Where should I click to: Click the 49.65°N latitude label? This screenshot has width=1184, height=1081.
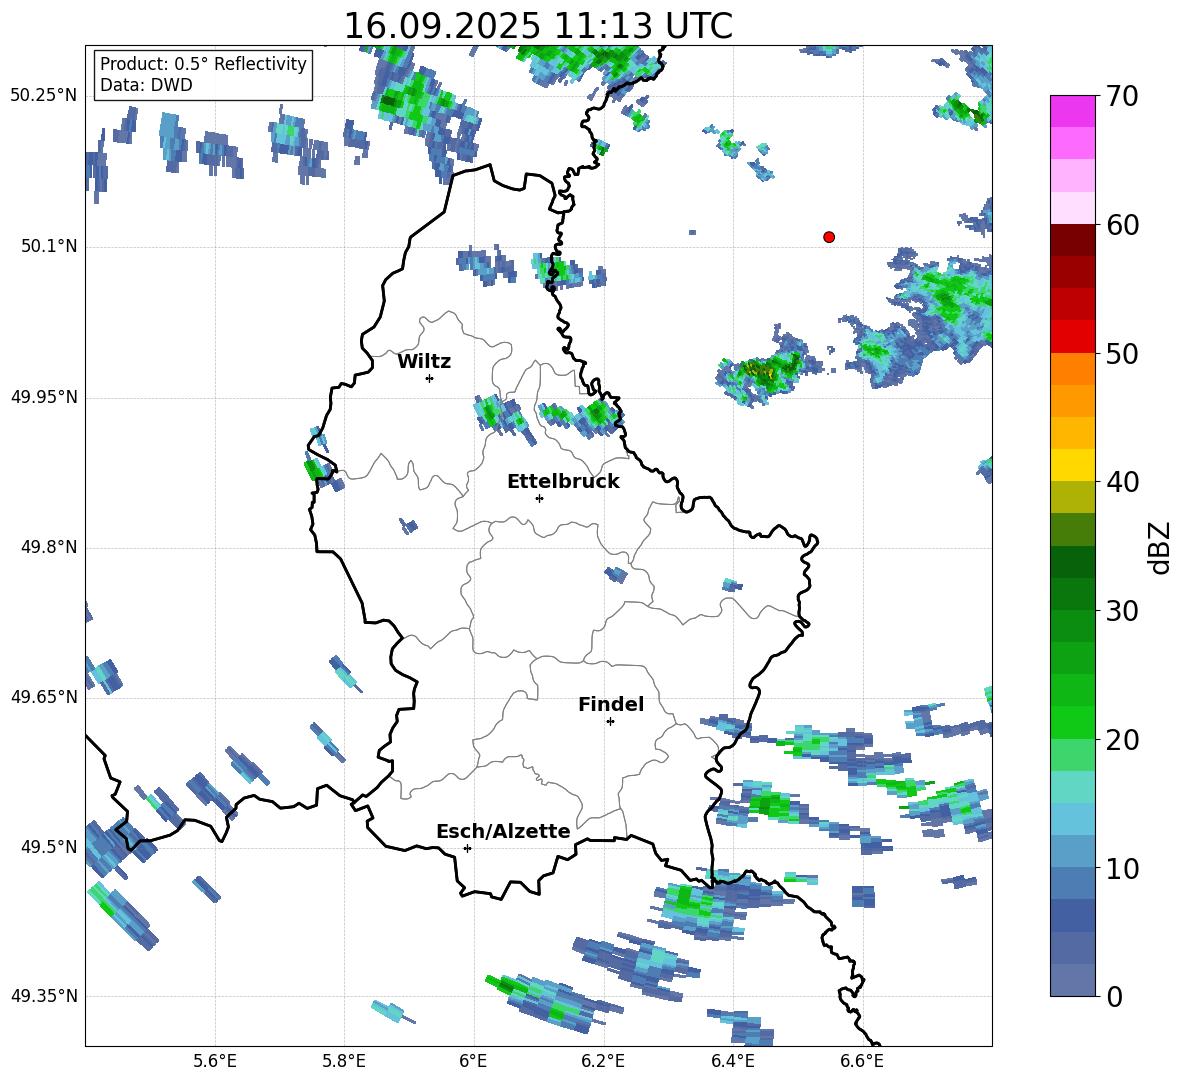coord(44,697)
